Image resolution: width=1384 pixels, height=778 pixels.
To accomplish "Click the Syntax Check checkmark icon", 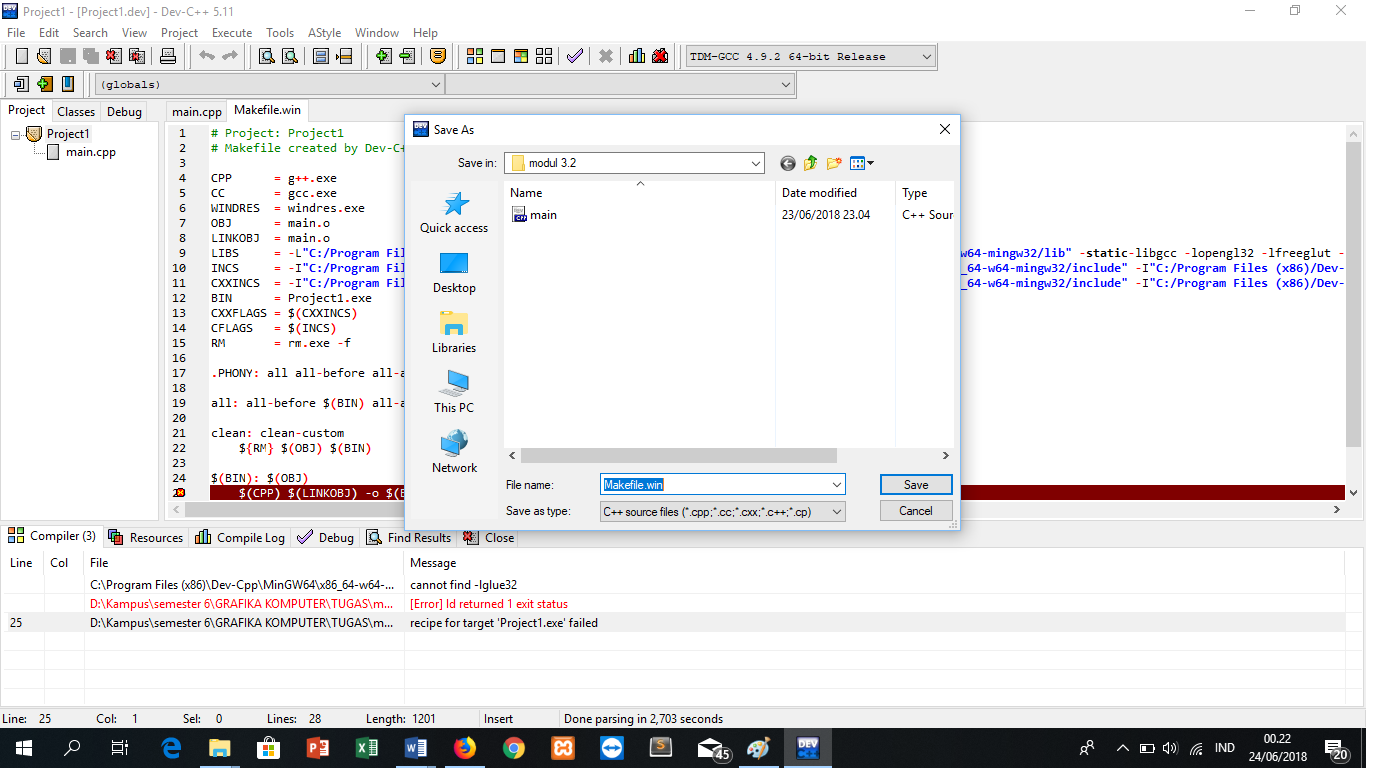I will pyautogui.click(x=575, y=56).
